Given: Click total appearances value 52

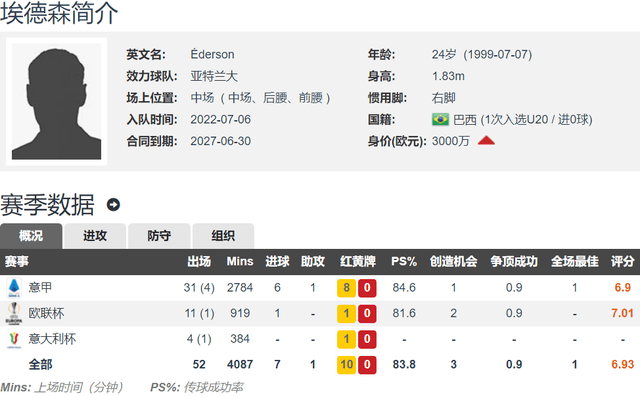Looking at the screenshot, I should (x=199, y=364).
